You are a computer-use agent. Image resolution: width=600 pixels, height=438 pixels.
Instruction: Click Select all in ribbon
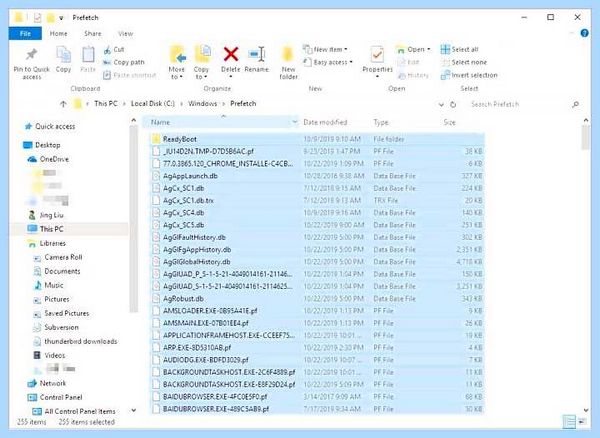460,49
